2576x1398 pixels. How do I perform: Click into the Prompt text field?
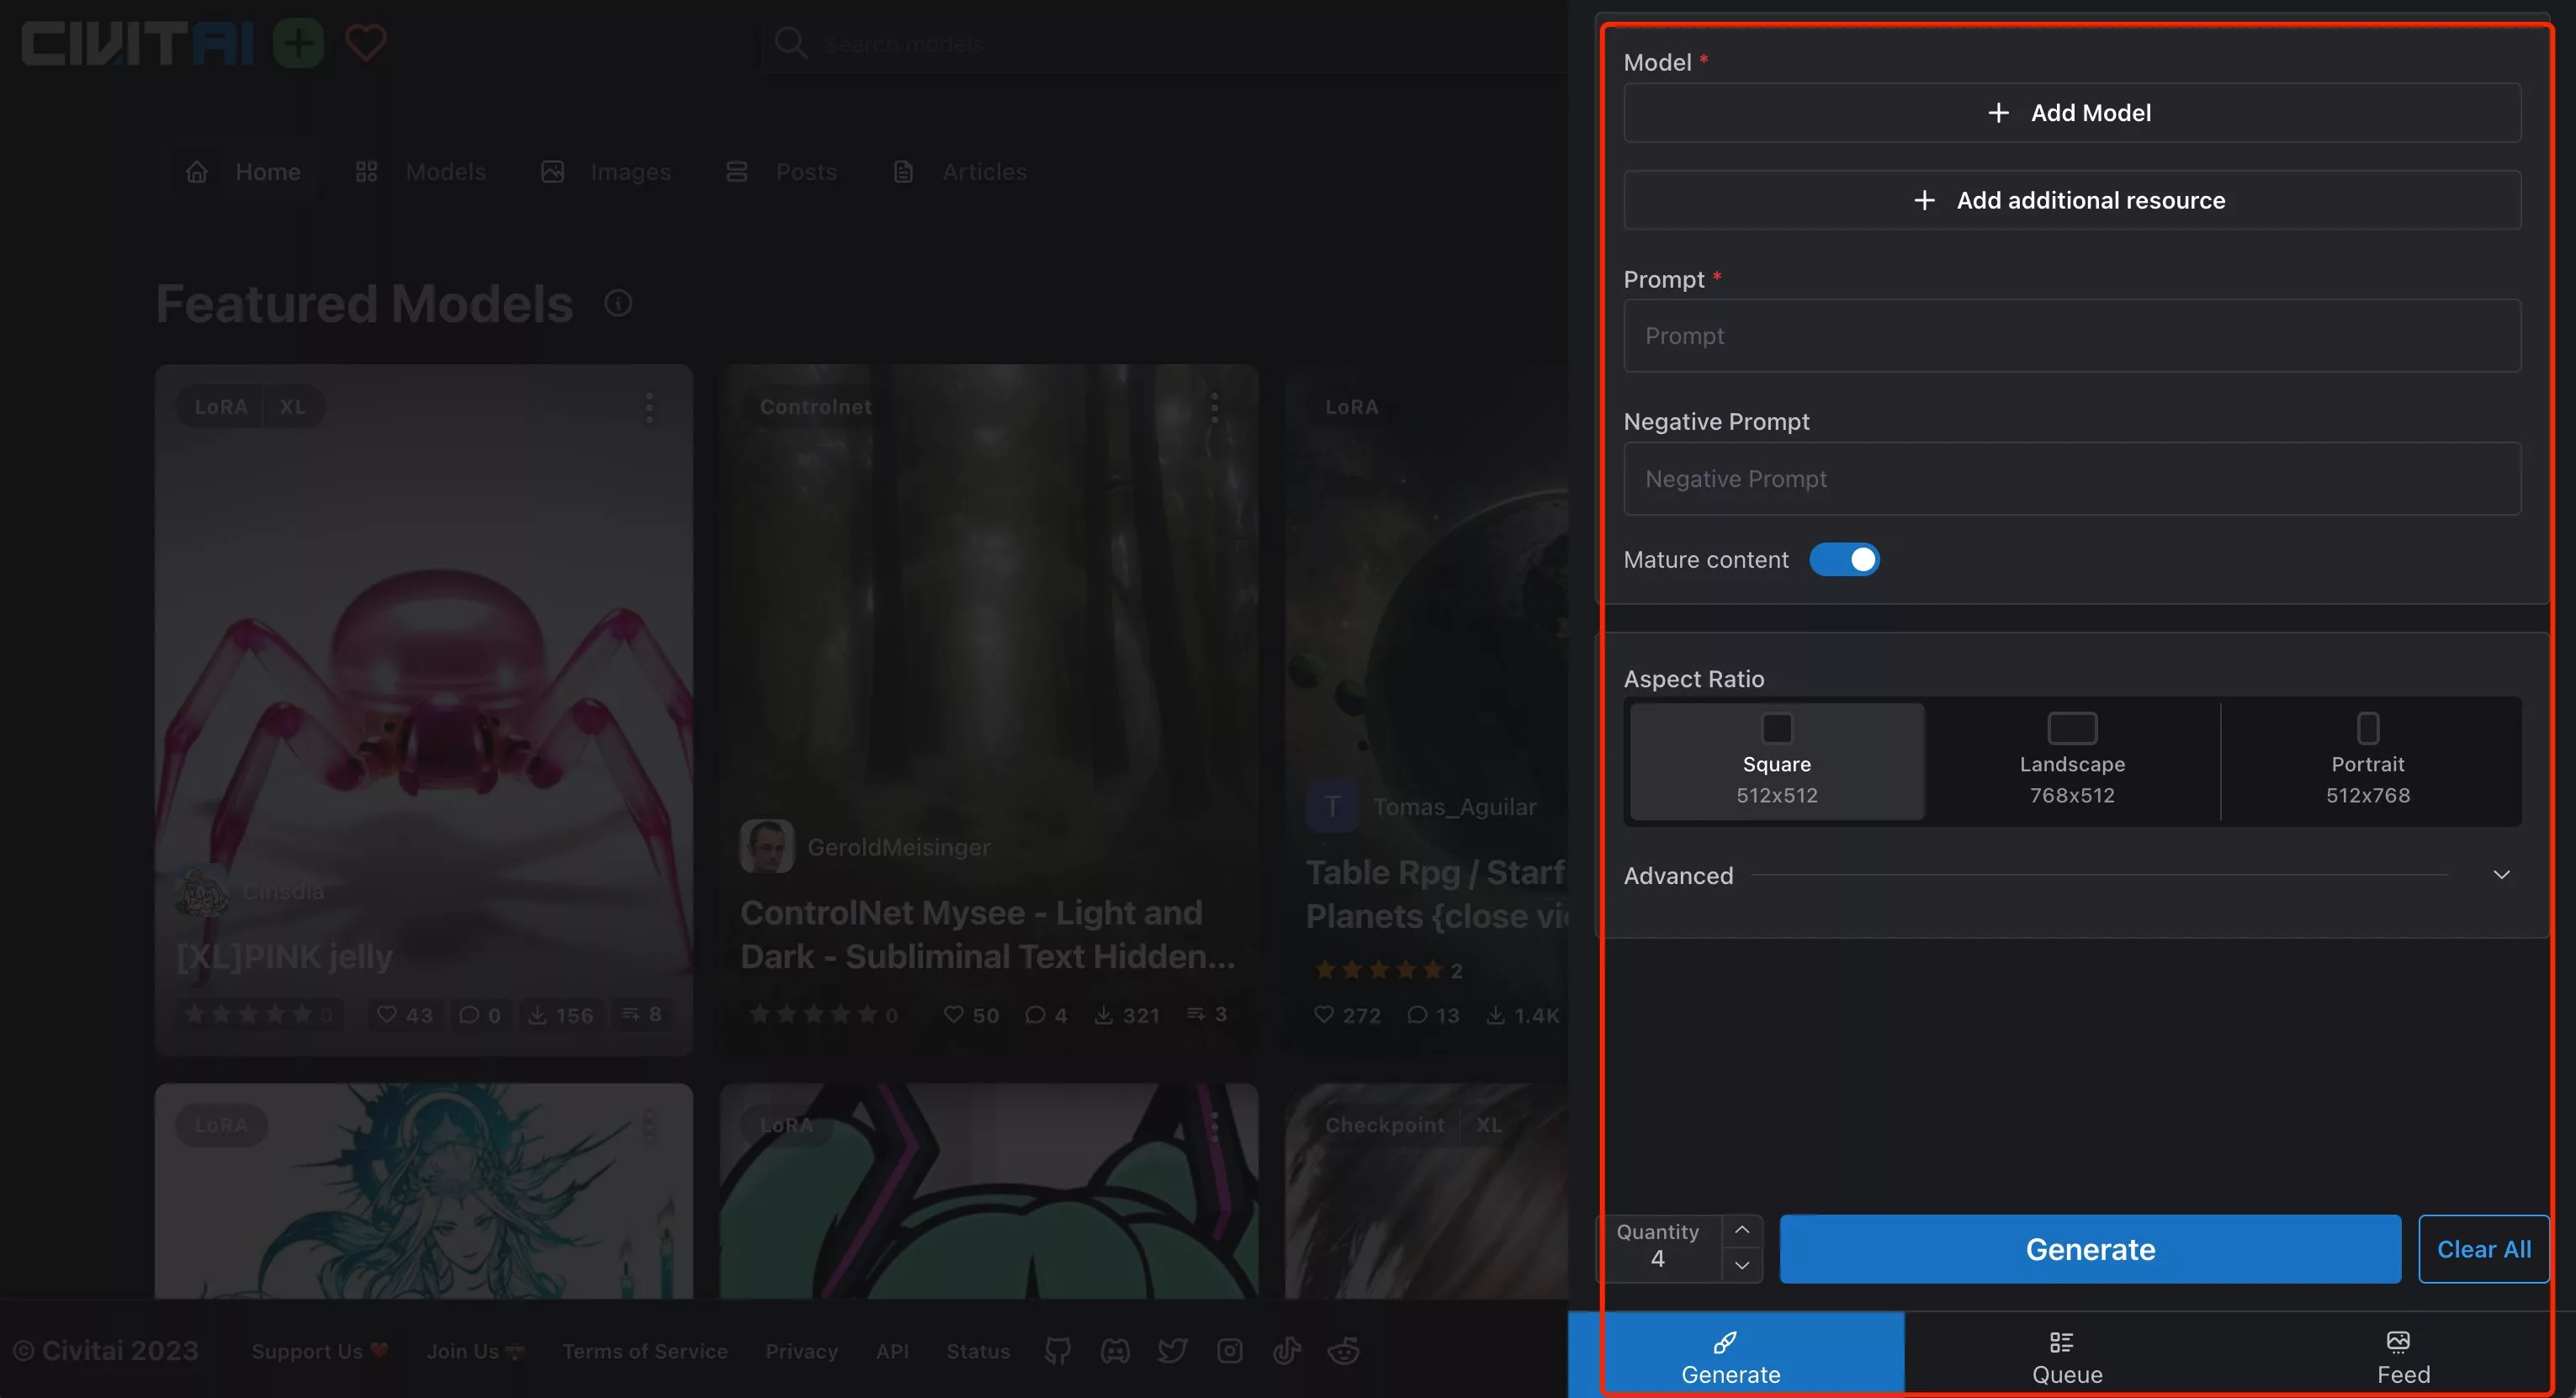(x=2072, y=336)
